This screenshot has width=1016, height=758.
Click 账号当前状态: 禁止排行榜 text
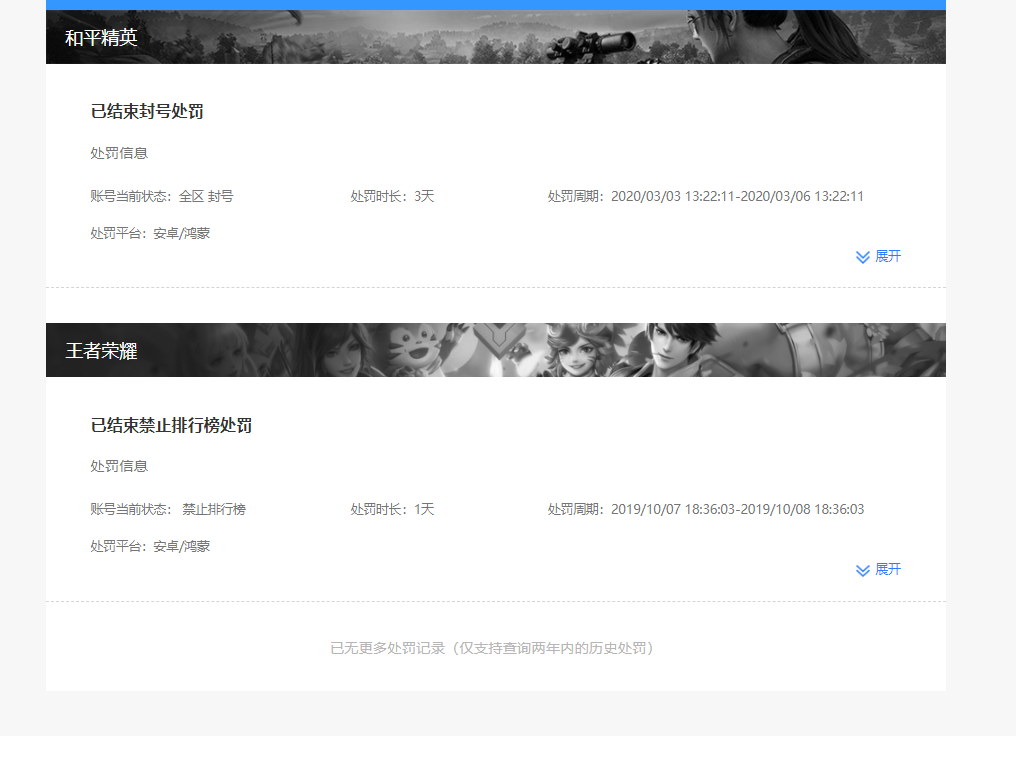(x=168, y=509)
